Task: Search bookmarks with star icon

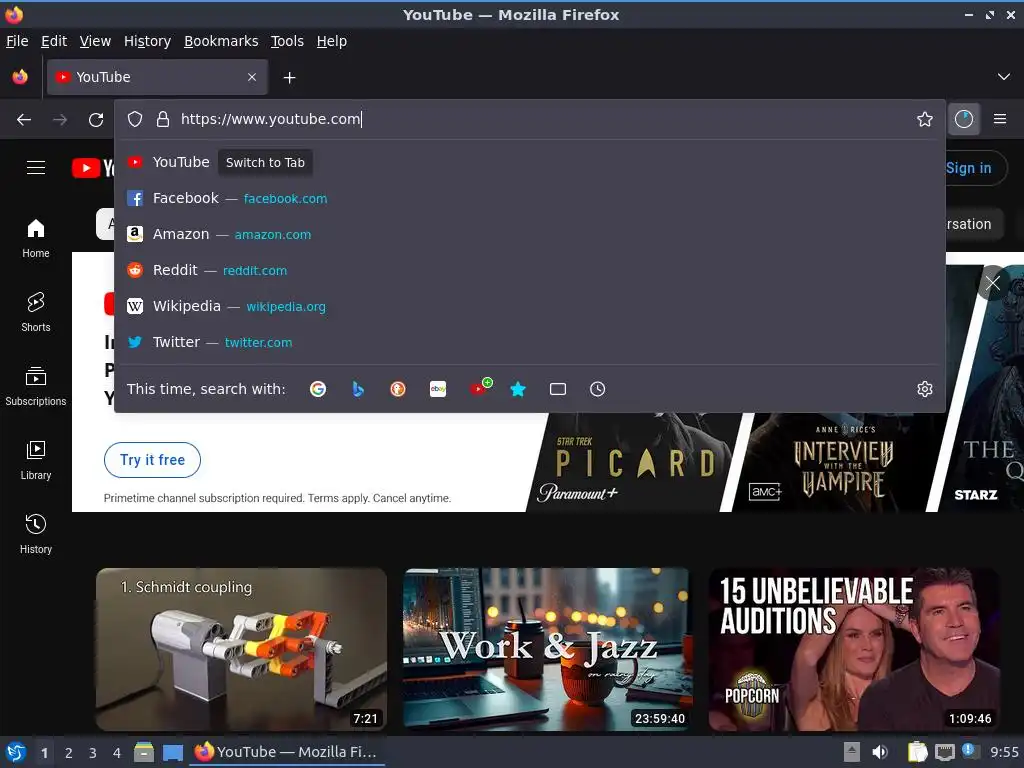Action: coord(518,389)
